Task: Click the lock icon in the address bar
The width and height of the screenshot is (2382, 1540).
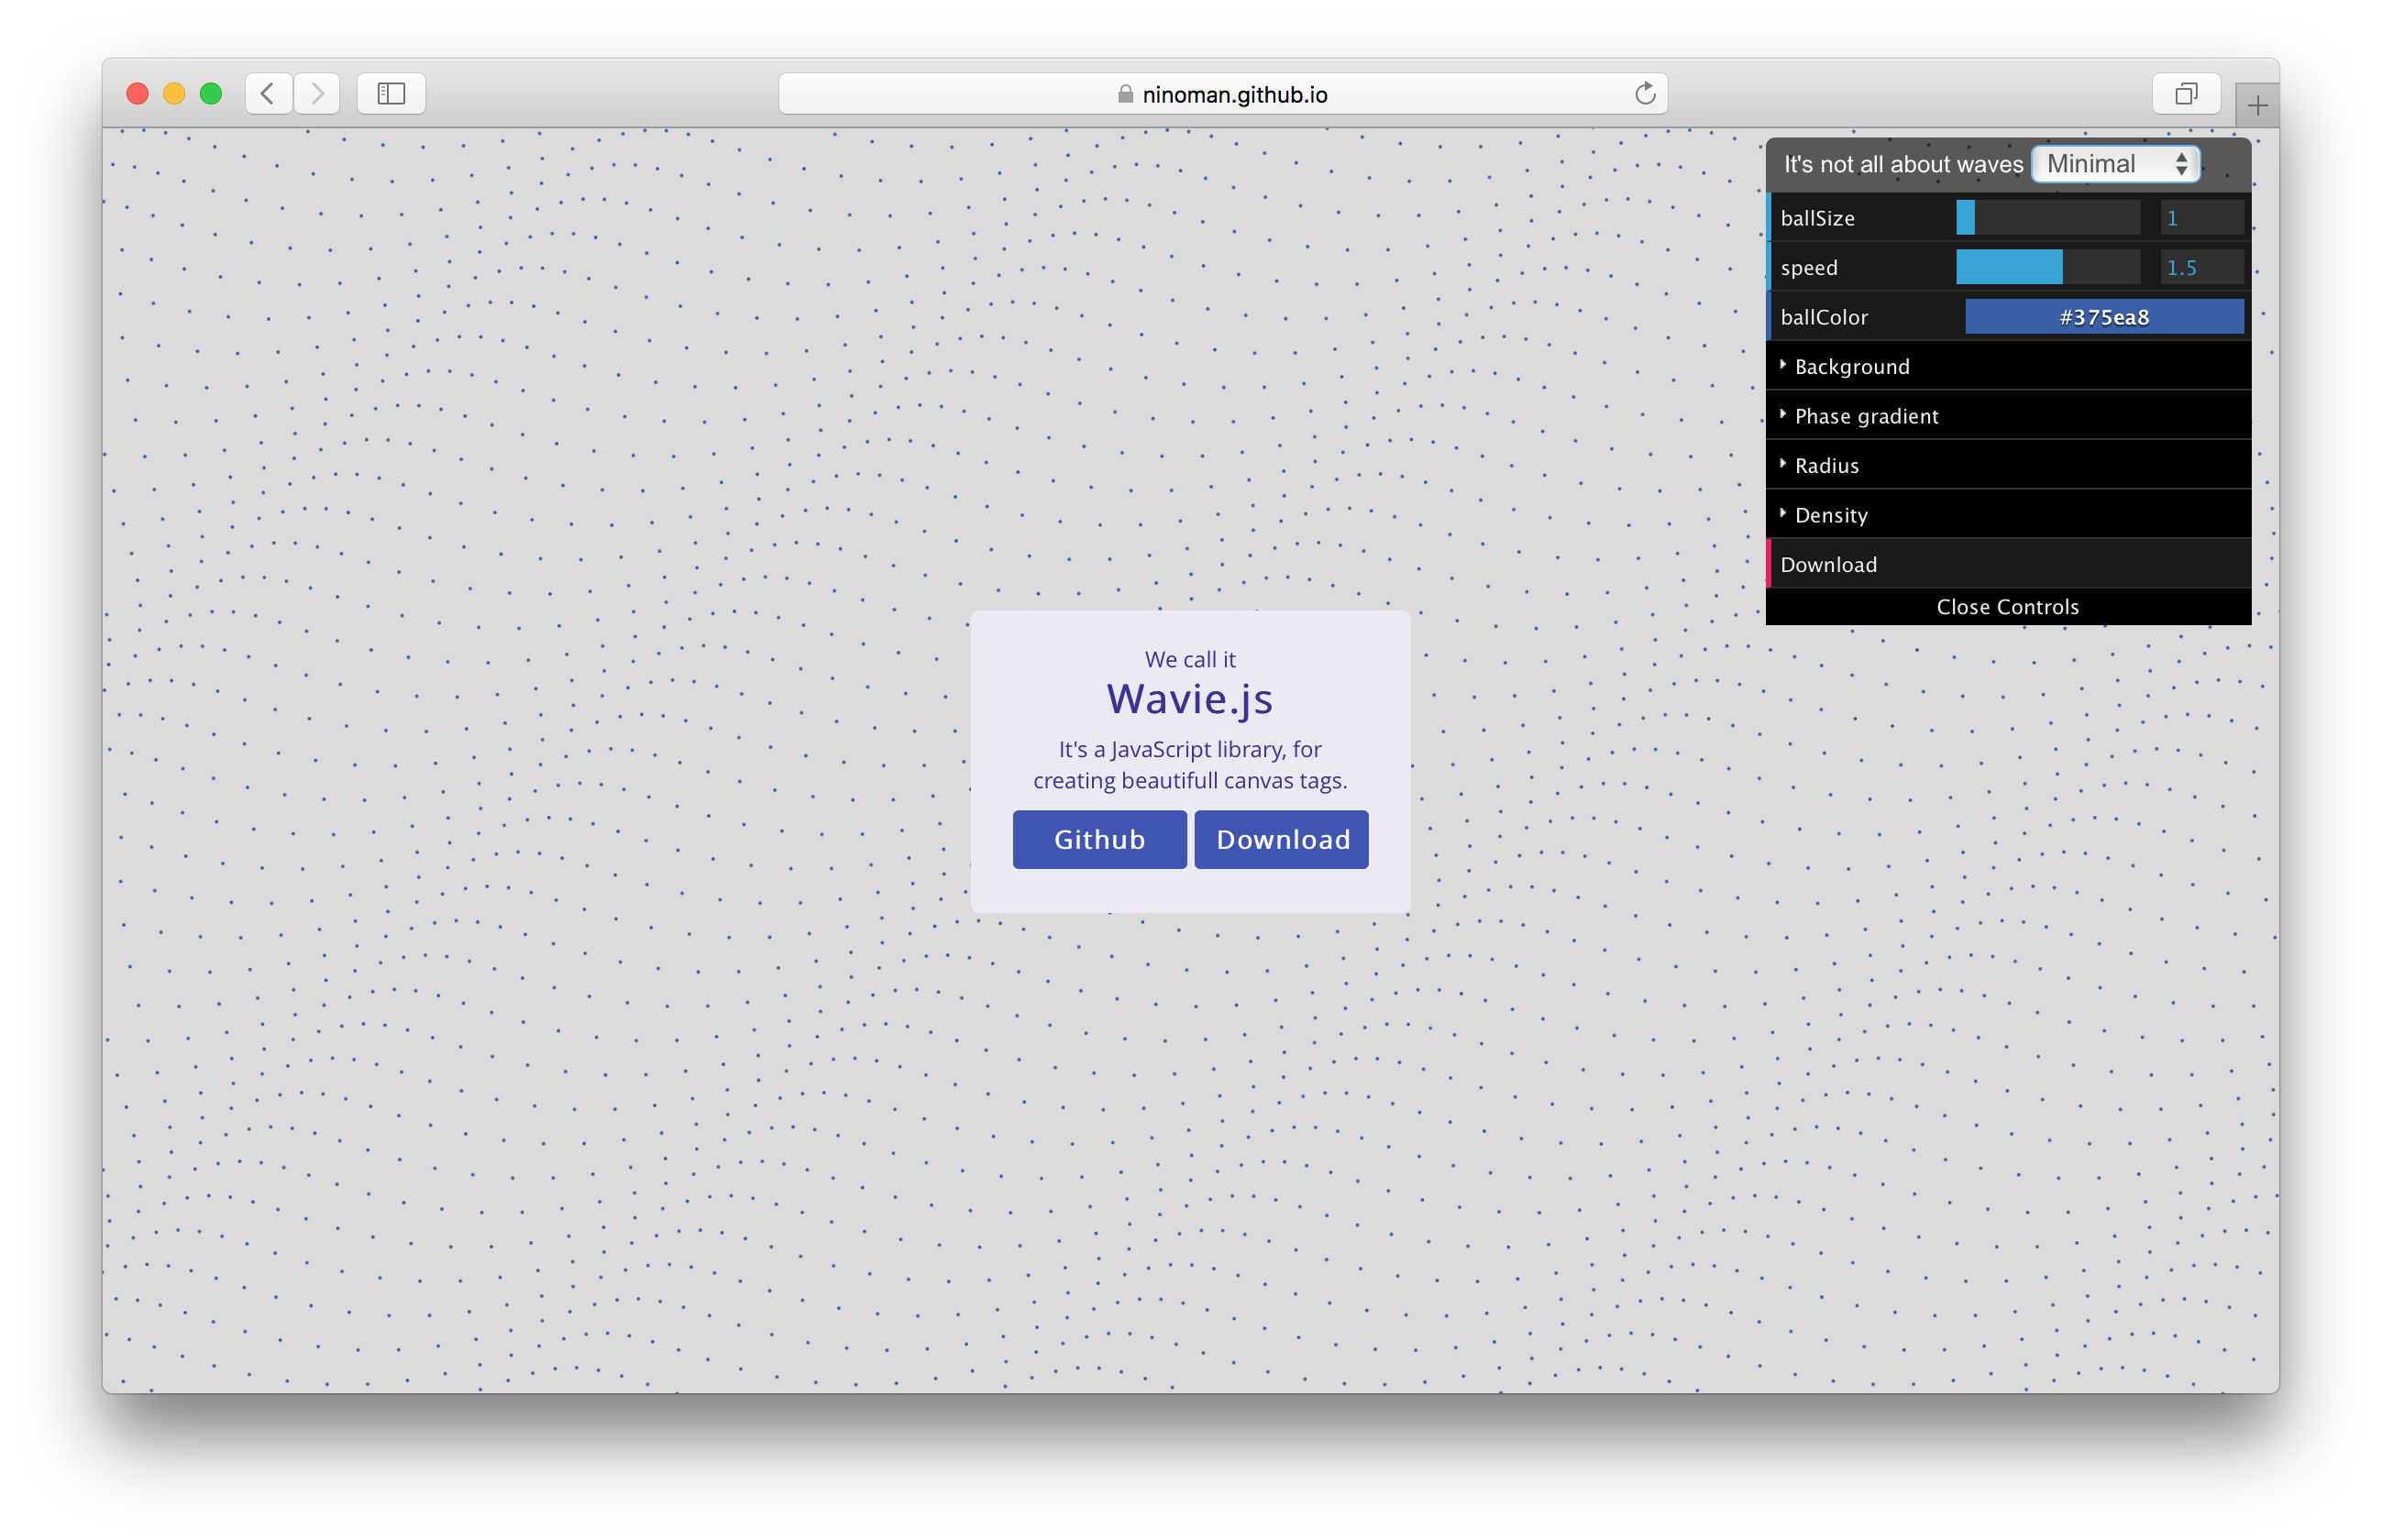Action: click(1125, 94)
